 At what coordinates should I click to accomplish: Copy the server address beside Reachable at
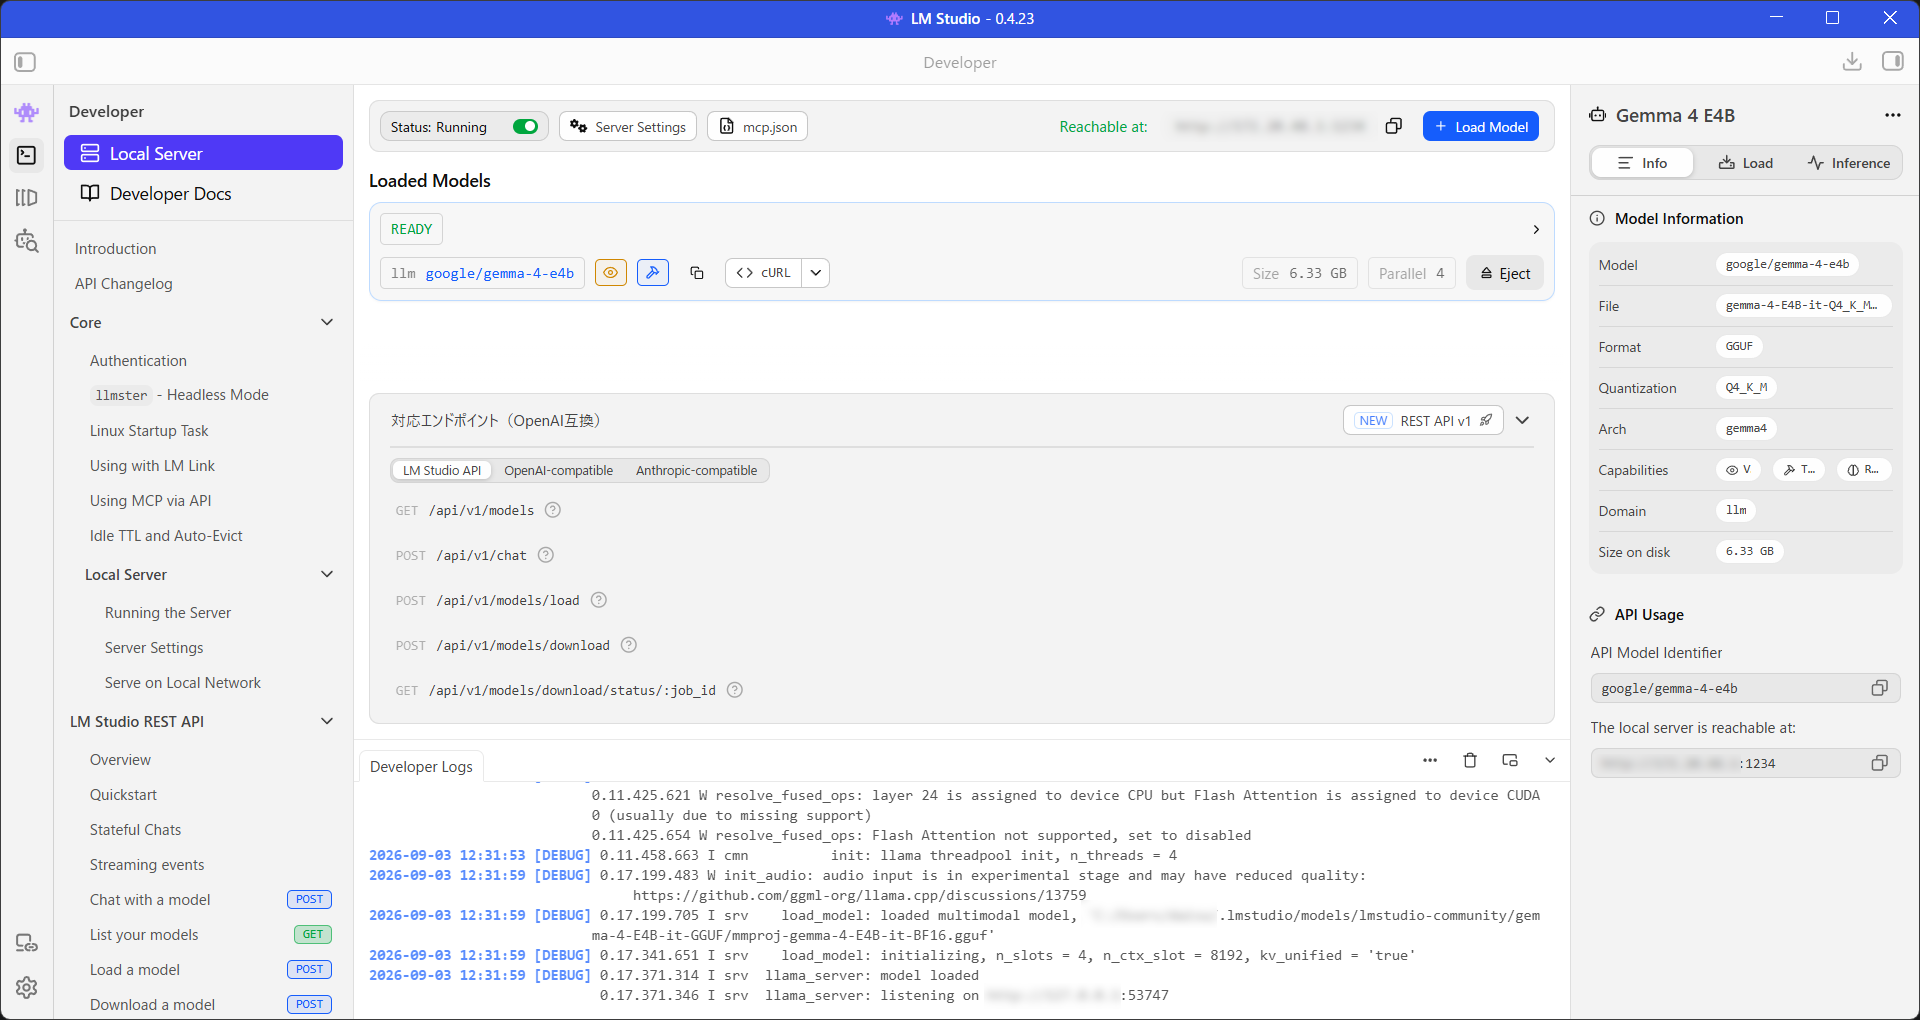point(1393,126)
